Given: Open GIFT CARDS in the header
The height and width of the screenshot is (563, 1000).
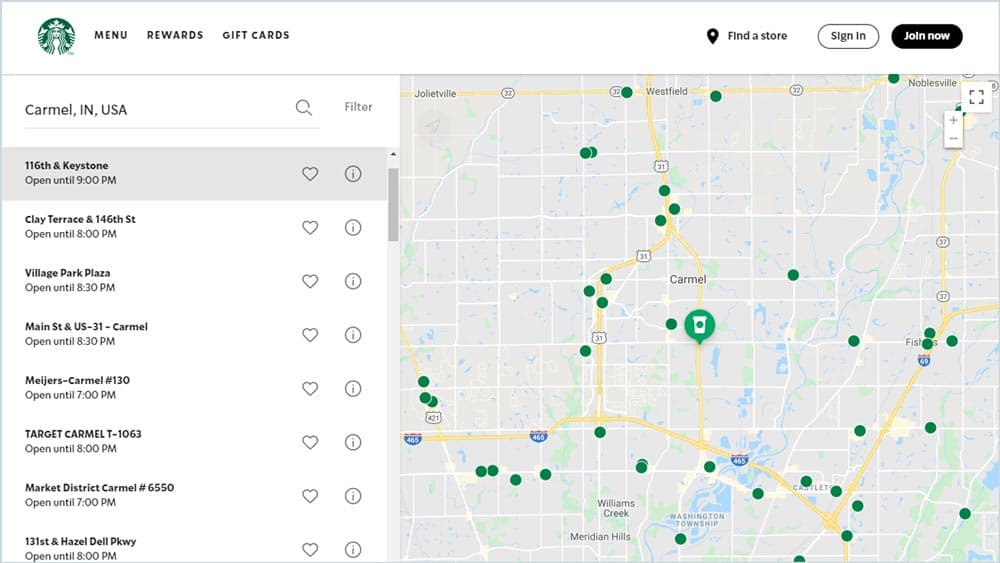Looking at the screenshot, I should coord(256,35).
